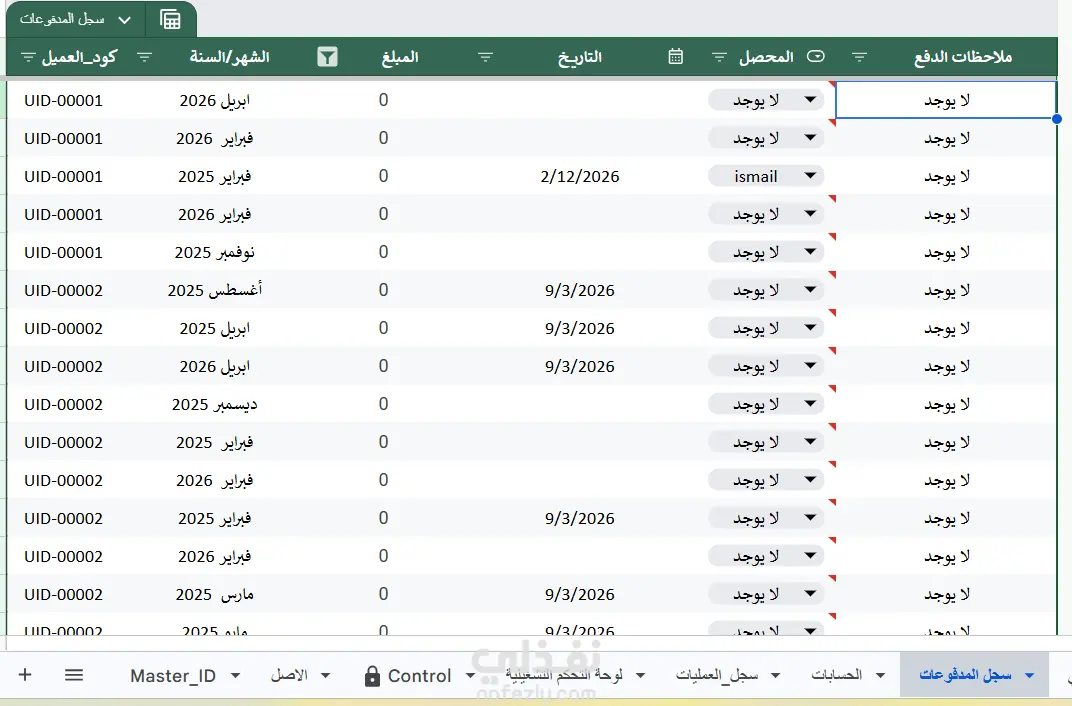Select amount 0 in نوفمبر 2025 row
This screenshot has height=706, width=1072.
384,252
